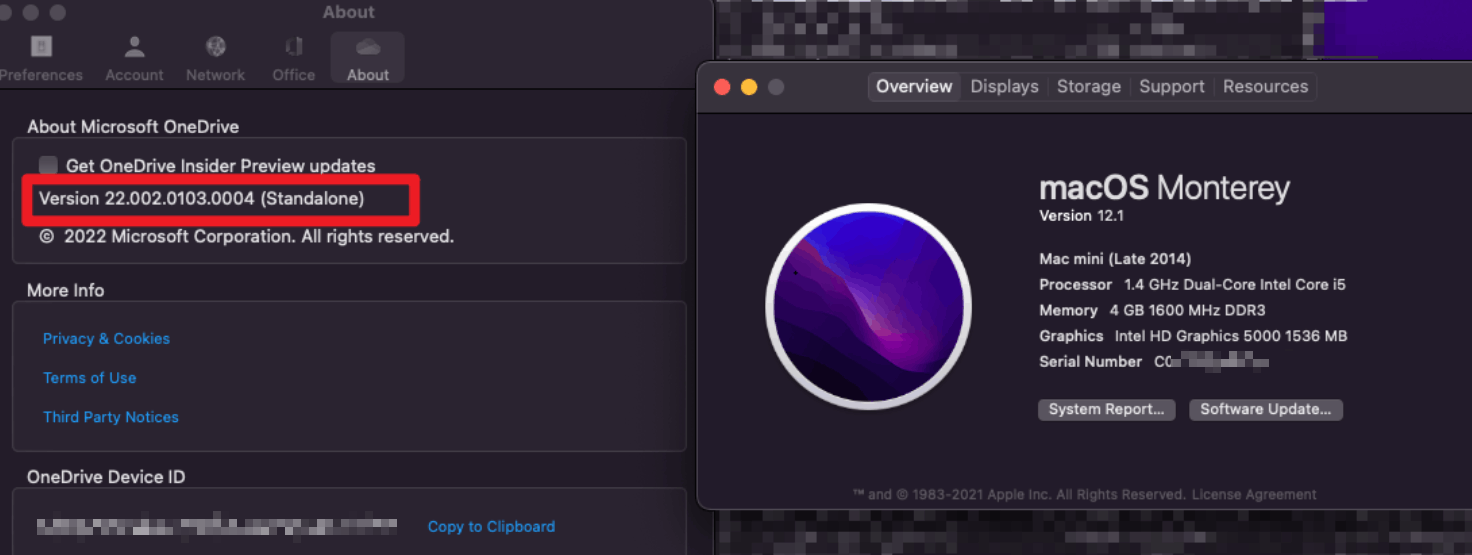The height and width of the screenshot is (555, 1472).
Task: Click the Serial Number line
Action: 1155,362
